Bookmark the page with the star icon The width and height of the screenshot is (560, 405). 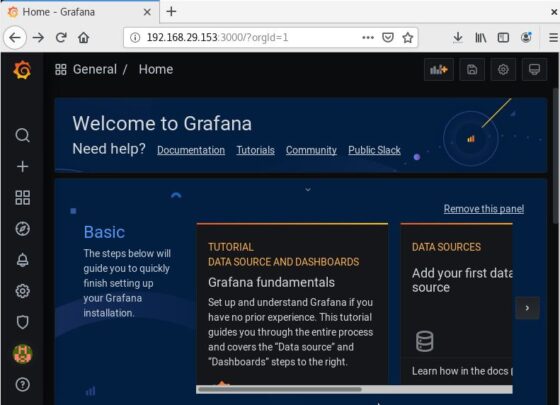click(x=408, y=38)
